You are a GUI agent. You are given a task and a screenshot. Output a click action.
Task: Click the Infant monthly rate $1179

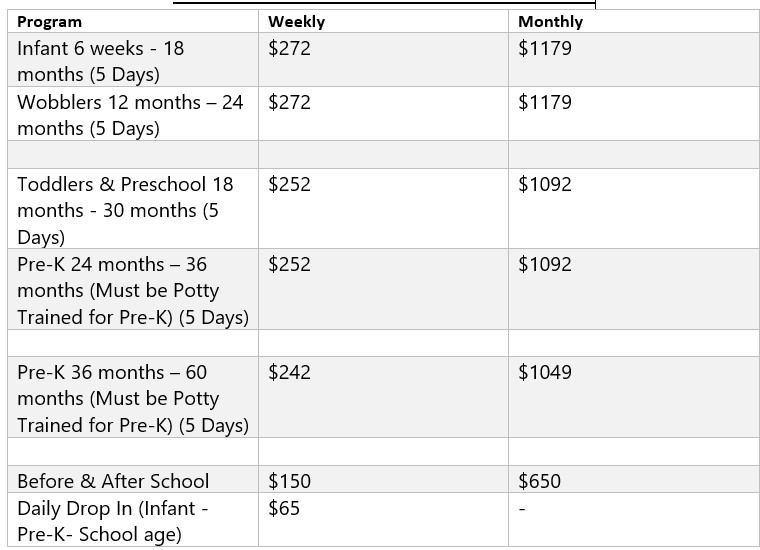point(545,48)
